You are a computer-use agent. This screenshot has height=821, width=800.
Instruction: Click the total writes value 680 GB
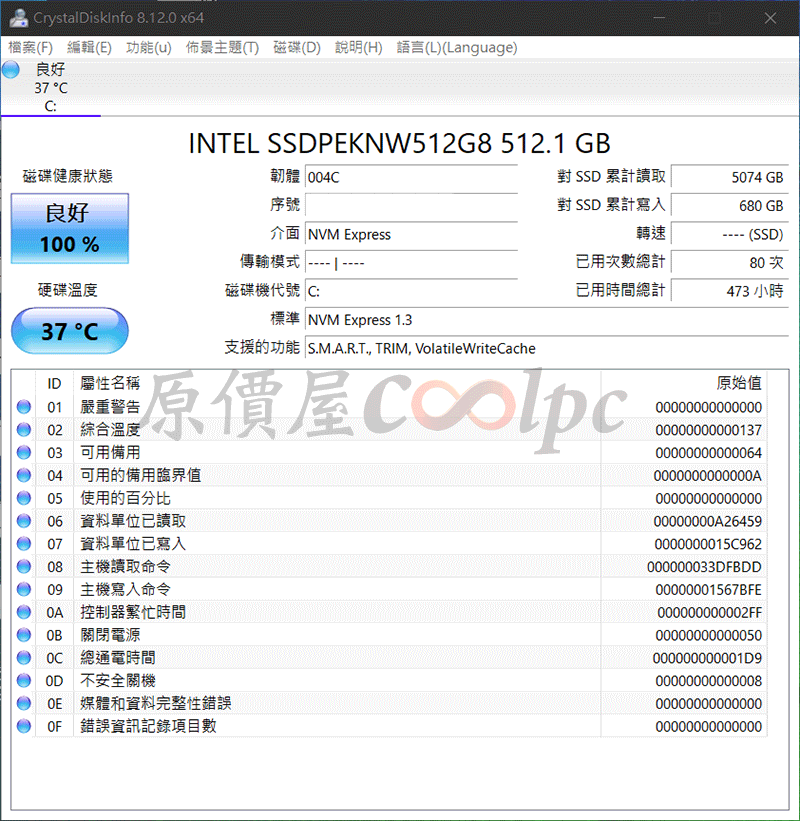click(x=729, y=206)
